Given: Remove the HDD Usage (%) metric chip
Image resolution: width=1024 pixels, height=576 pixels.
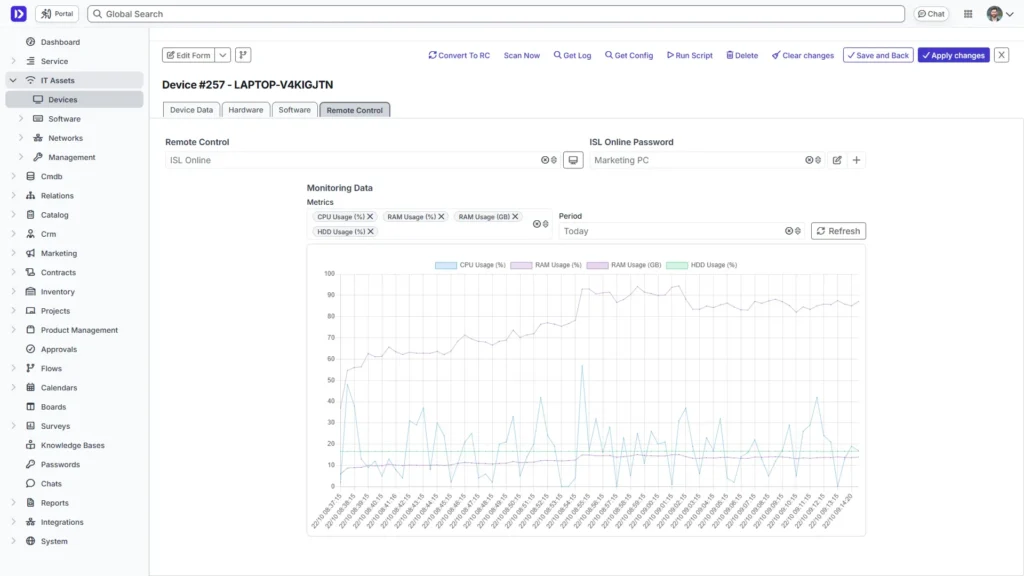Looking at the screenshot, I should pyautogui.click(x=369, y=231).
